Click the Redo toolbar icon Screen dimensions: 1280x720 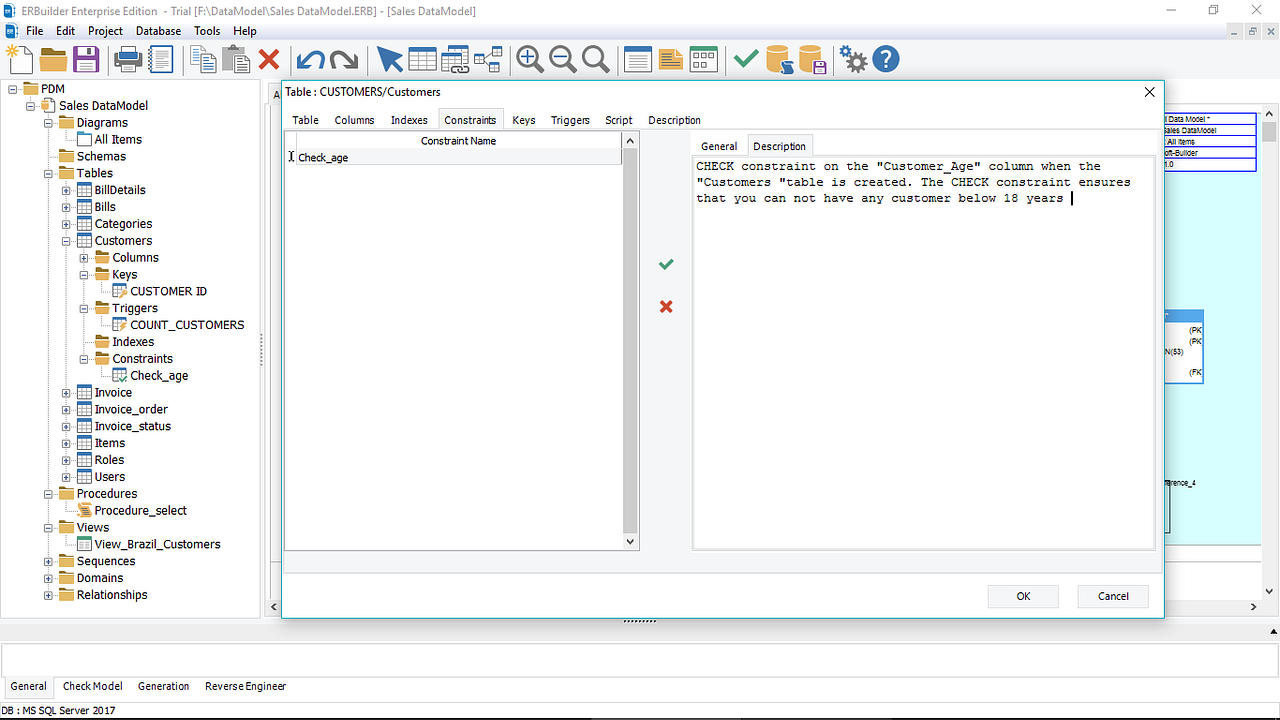pyautogui.click(x=341, y=59)
